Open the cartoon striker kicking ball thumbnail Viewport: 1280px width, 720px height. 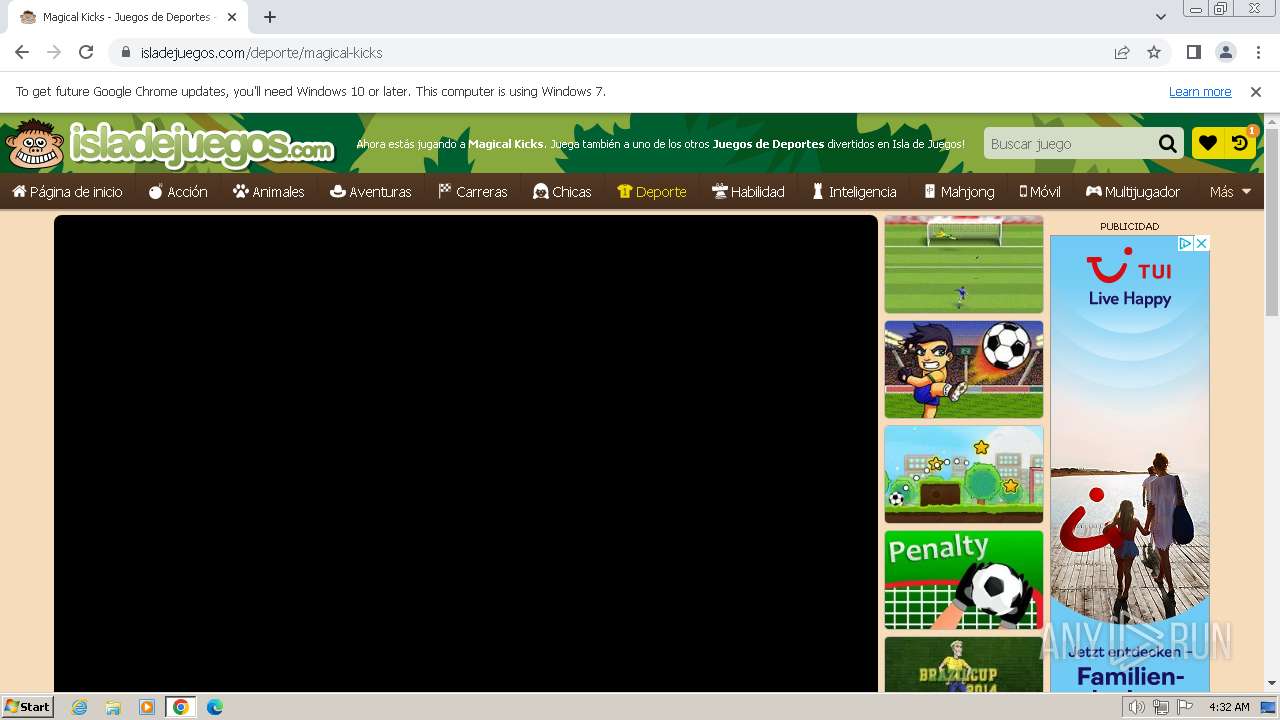964,369
